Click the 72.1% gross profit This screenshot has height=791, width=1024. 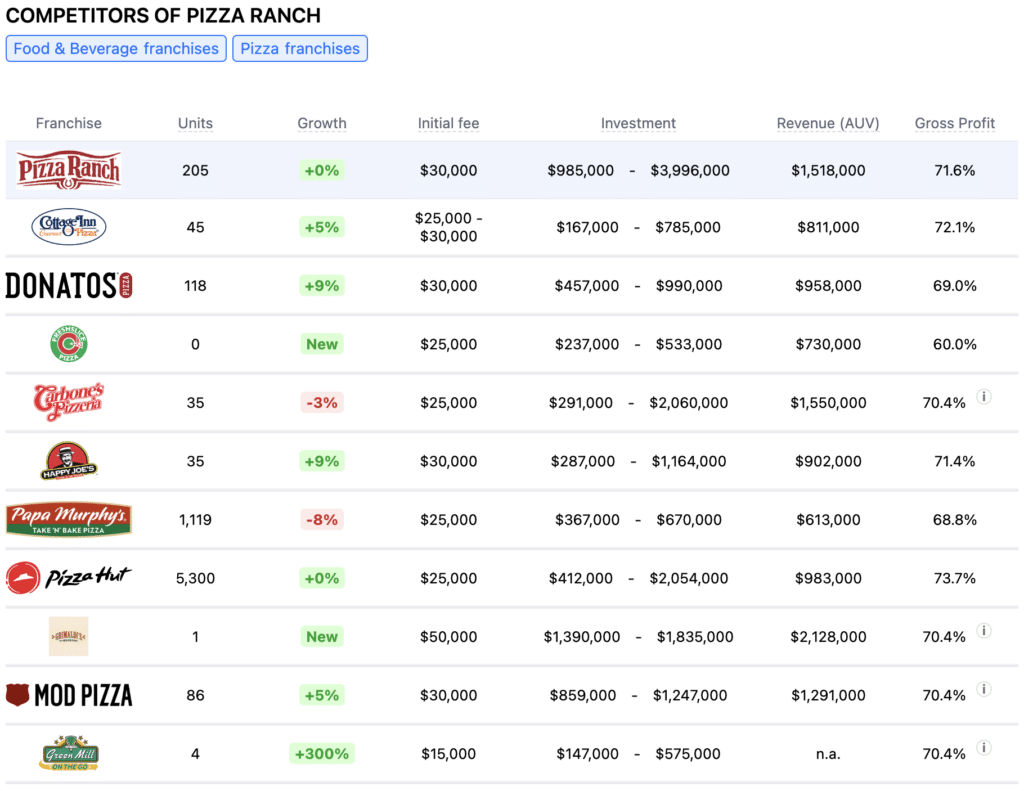point(955,227)
